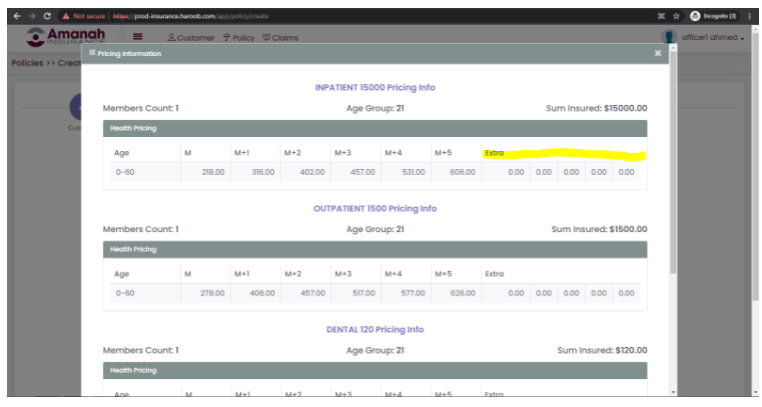This screenshot has width=762, height=407.
Task: Click the Pricing Information dialog title
Action: pyautogui.click(x=129, y=53)
